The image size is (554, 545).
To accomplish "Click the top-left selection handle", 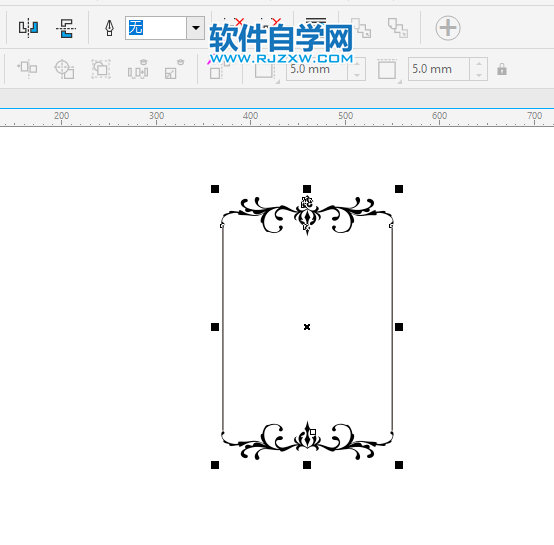I will click(x=215, y=189).
